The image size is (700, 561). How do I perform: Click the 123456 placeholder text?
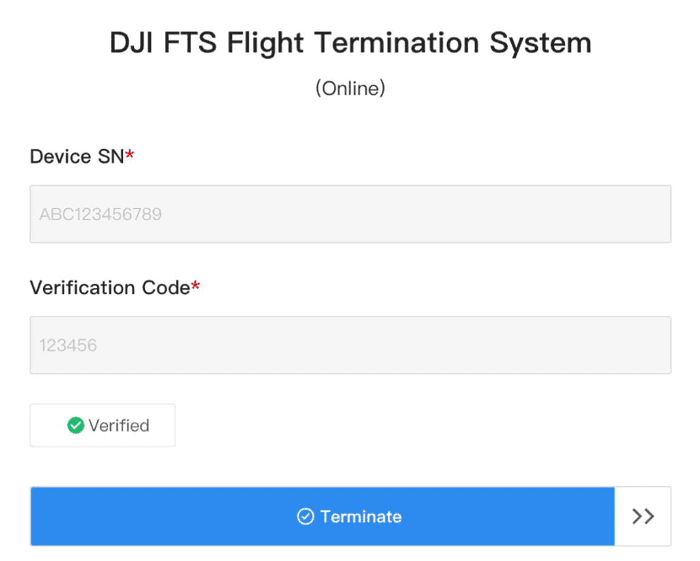[68, 346]
